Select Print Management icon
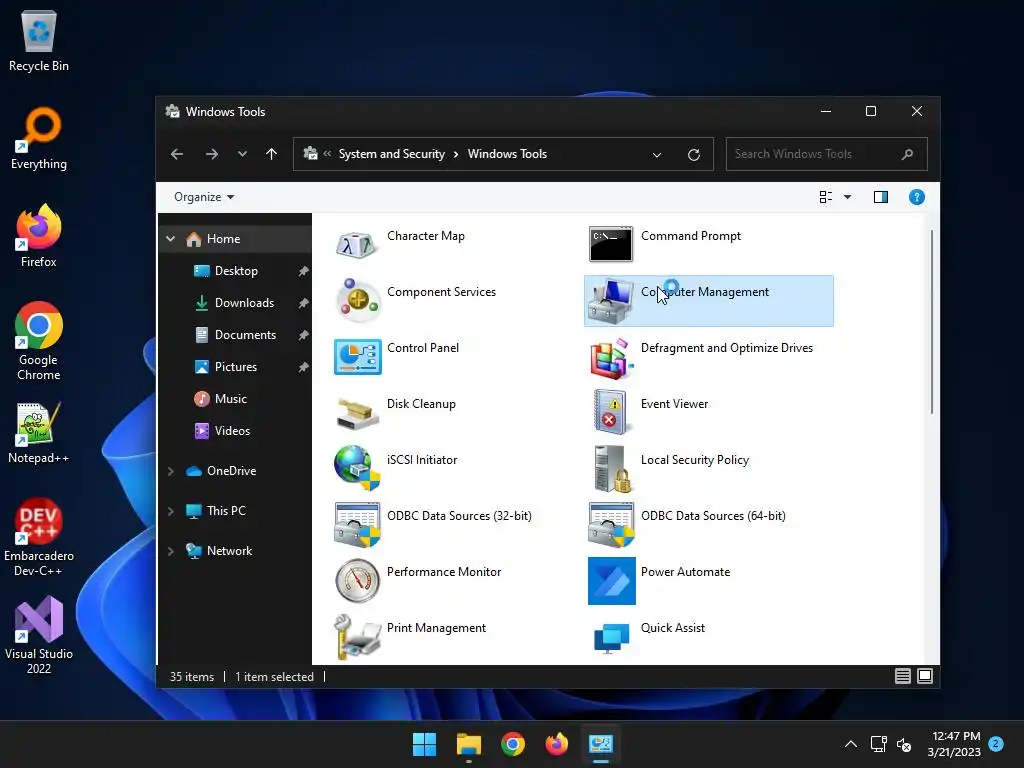The height and width of the screenshot is (768, 1024). (357, 636)
